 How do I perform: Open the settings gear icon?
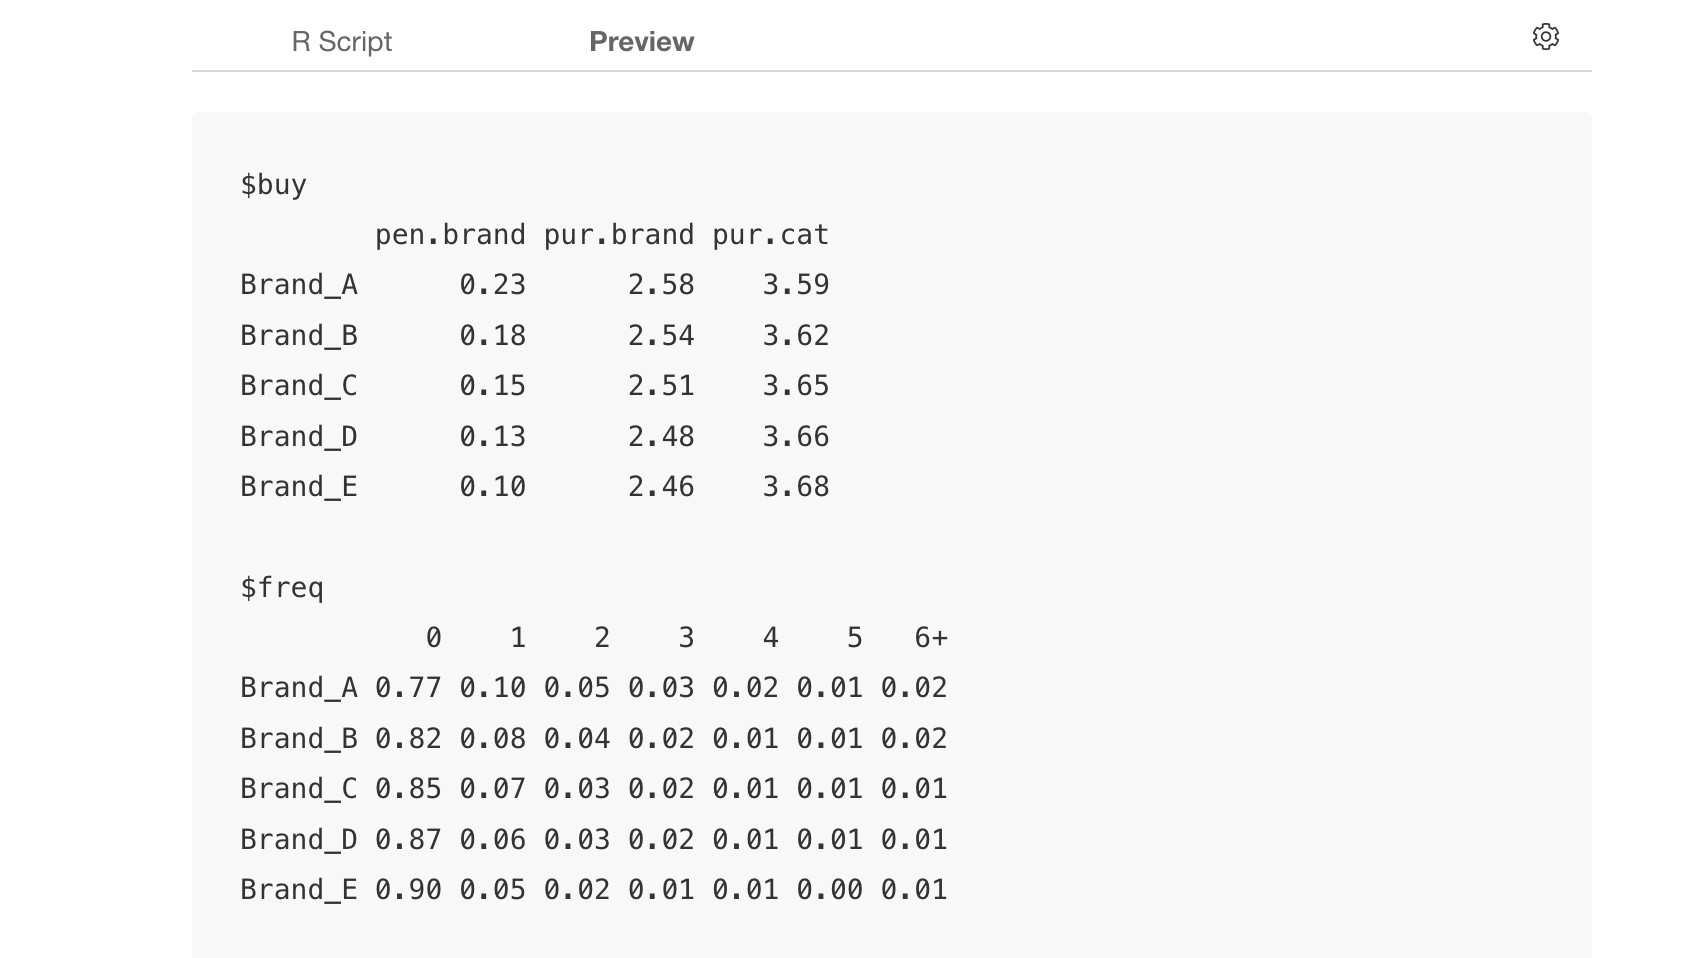point(1545,37)
